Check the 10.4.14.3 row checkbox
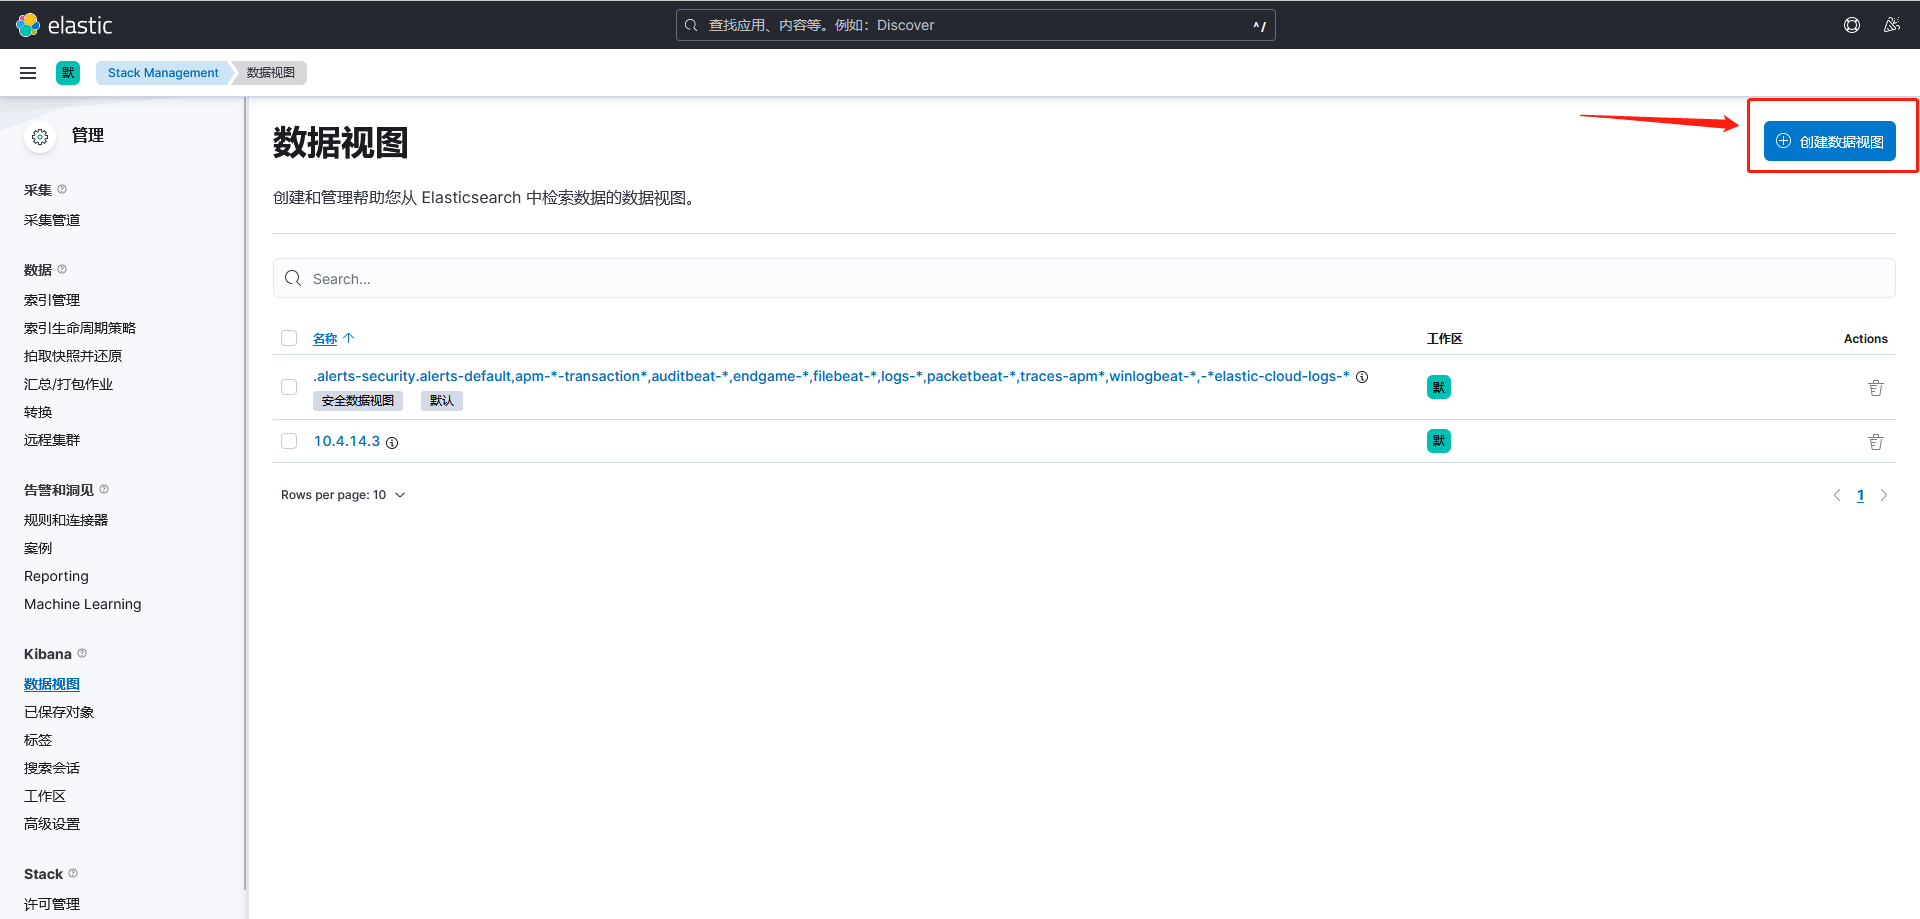The height and width of the screenshot is (919, 1920). 289,441
